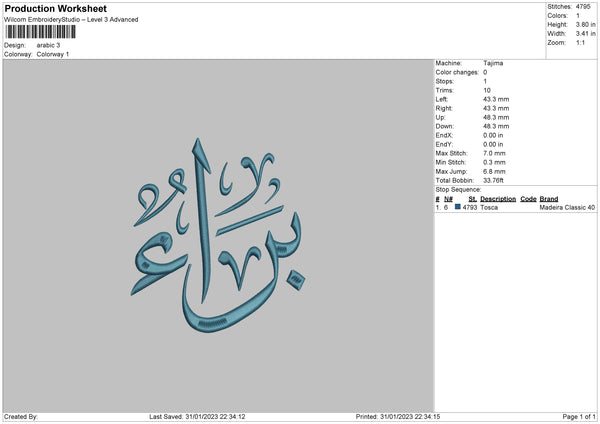This screenshot has height=424, width=600.
Task: Click the Total Bobbin value 33.76ft
Action: (493, 180)
